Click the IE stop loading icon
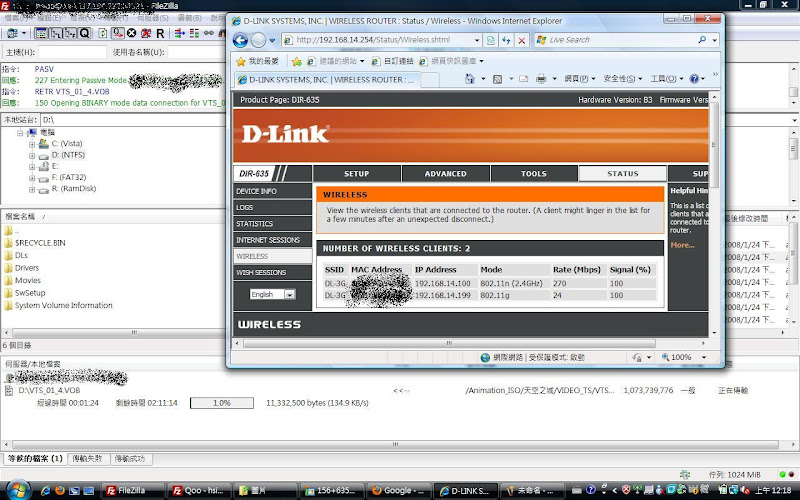This screenshot has width=800, height=500. pos(522,40)
